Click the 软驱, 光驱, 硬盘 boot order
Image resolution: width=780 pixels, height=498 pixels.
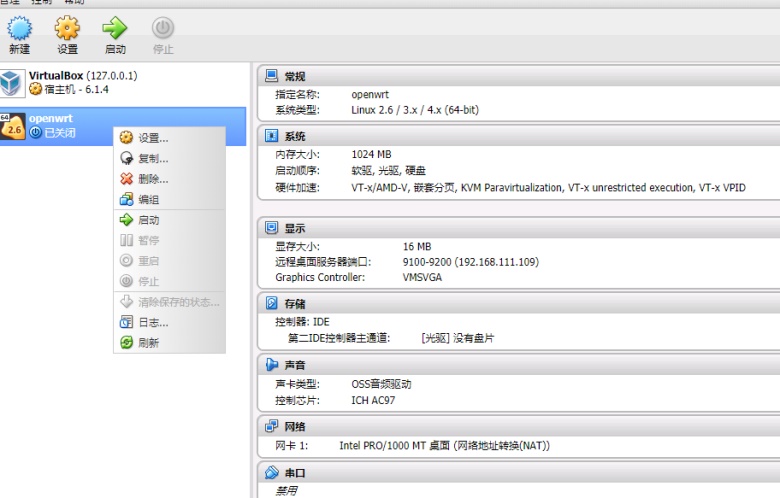pos(389,171)
